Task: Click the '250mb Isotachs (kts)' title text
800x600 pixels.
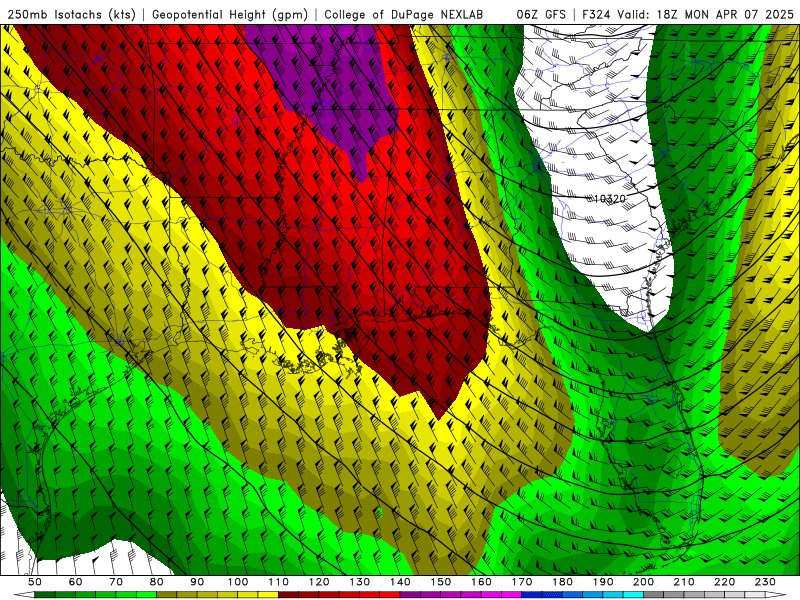Action: coord(72,14)
